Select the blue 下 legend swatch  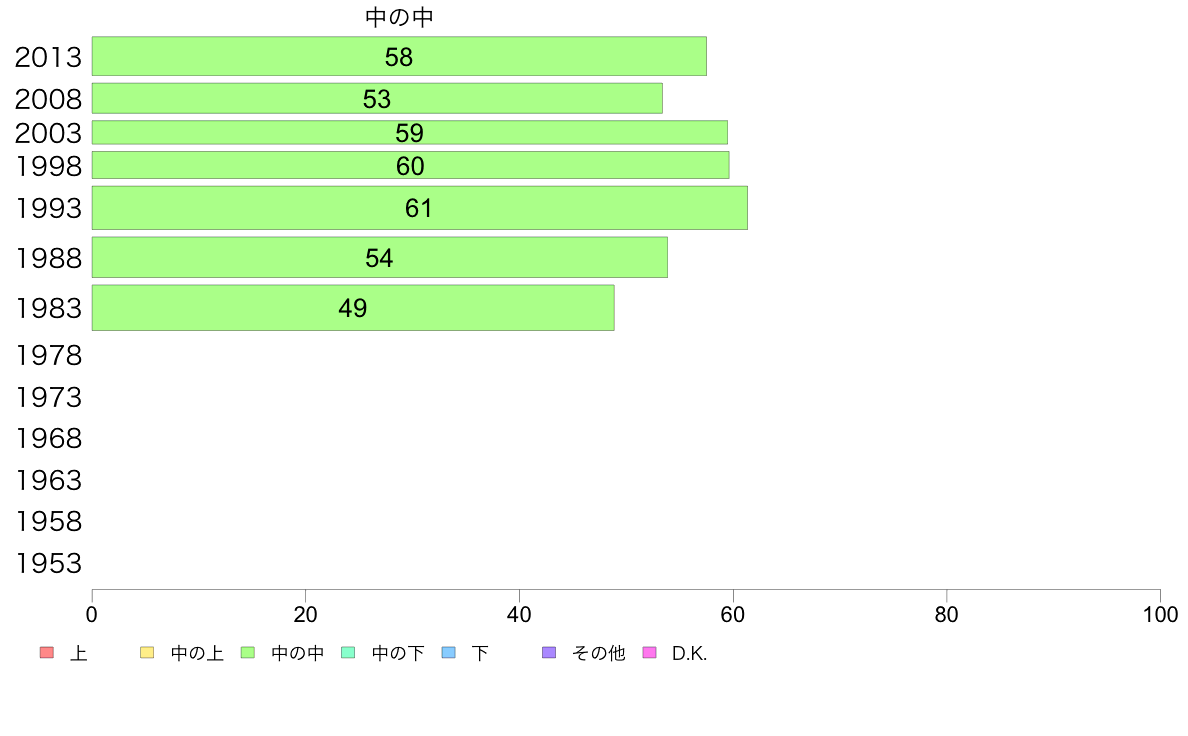pyautogui.click(x=449, y=653)
